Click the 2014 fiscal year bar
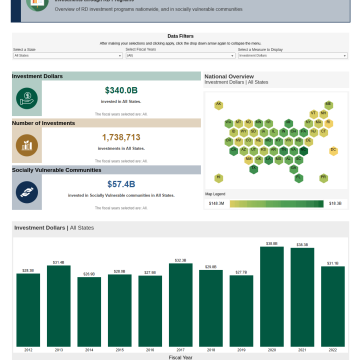This screenshot has height=360, width=360. click(x=89, y=312)
